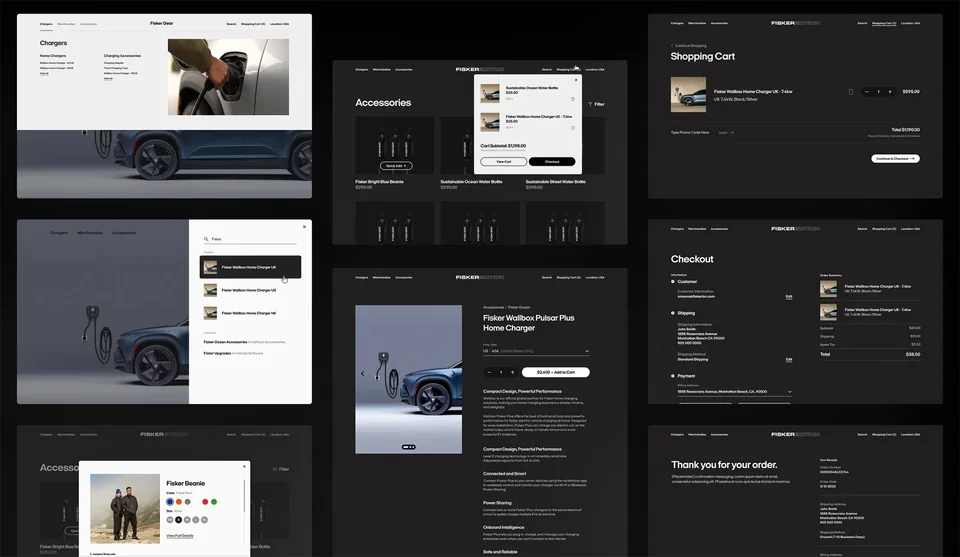Edit the Customer Information in Checkout
Image resolution: width=960 pixels, height=557 pixels.
tap(789, 296)
